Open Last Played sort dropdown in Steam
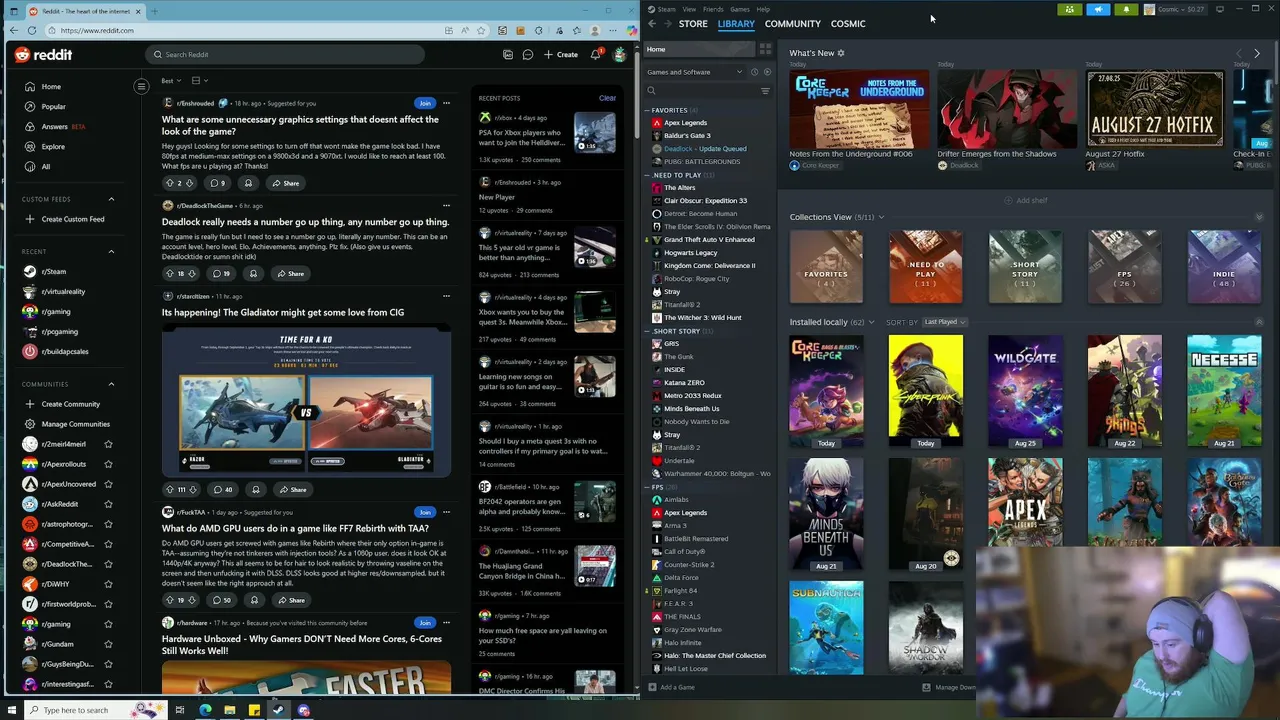The image size is (1280, 720). click(x=944, y=322)
